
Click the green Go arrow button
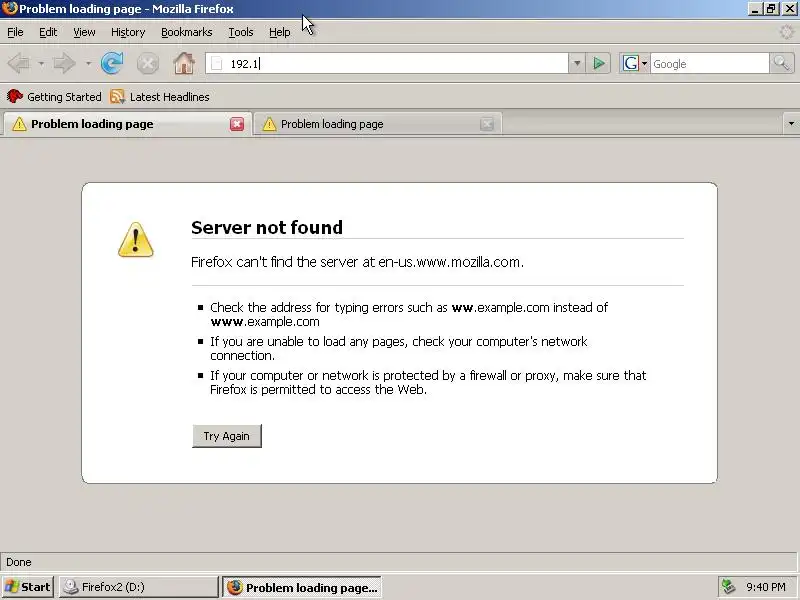point(598,64)
